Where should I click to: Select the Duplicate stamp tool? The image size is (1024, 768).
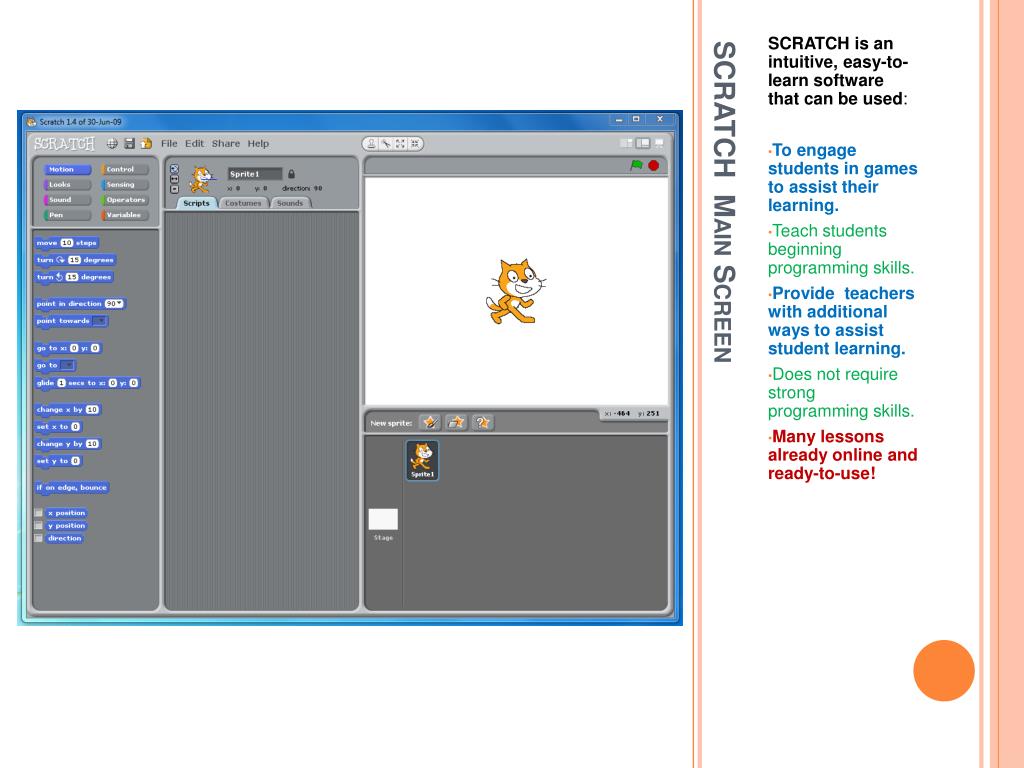click(371, 144)
